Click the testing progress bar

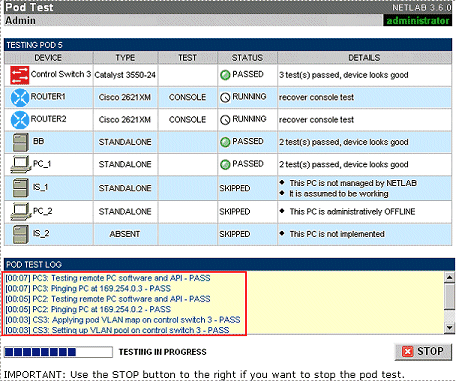click(x=58, y=352)
